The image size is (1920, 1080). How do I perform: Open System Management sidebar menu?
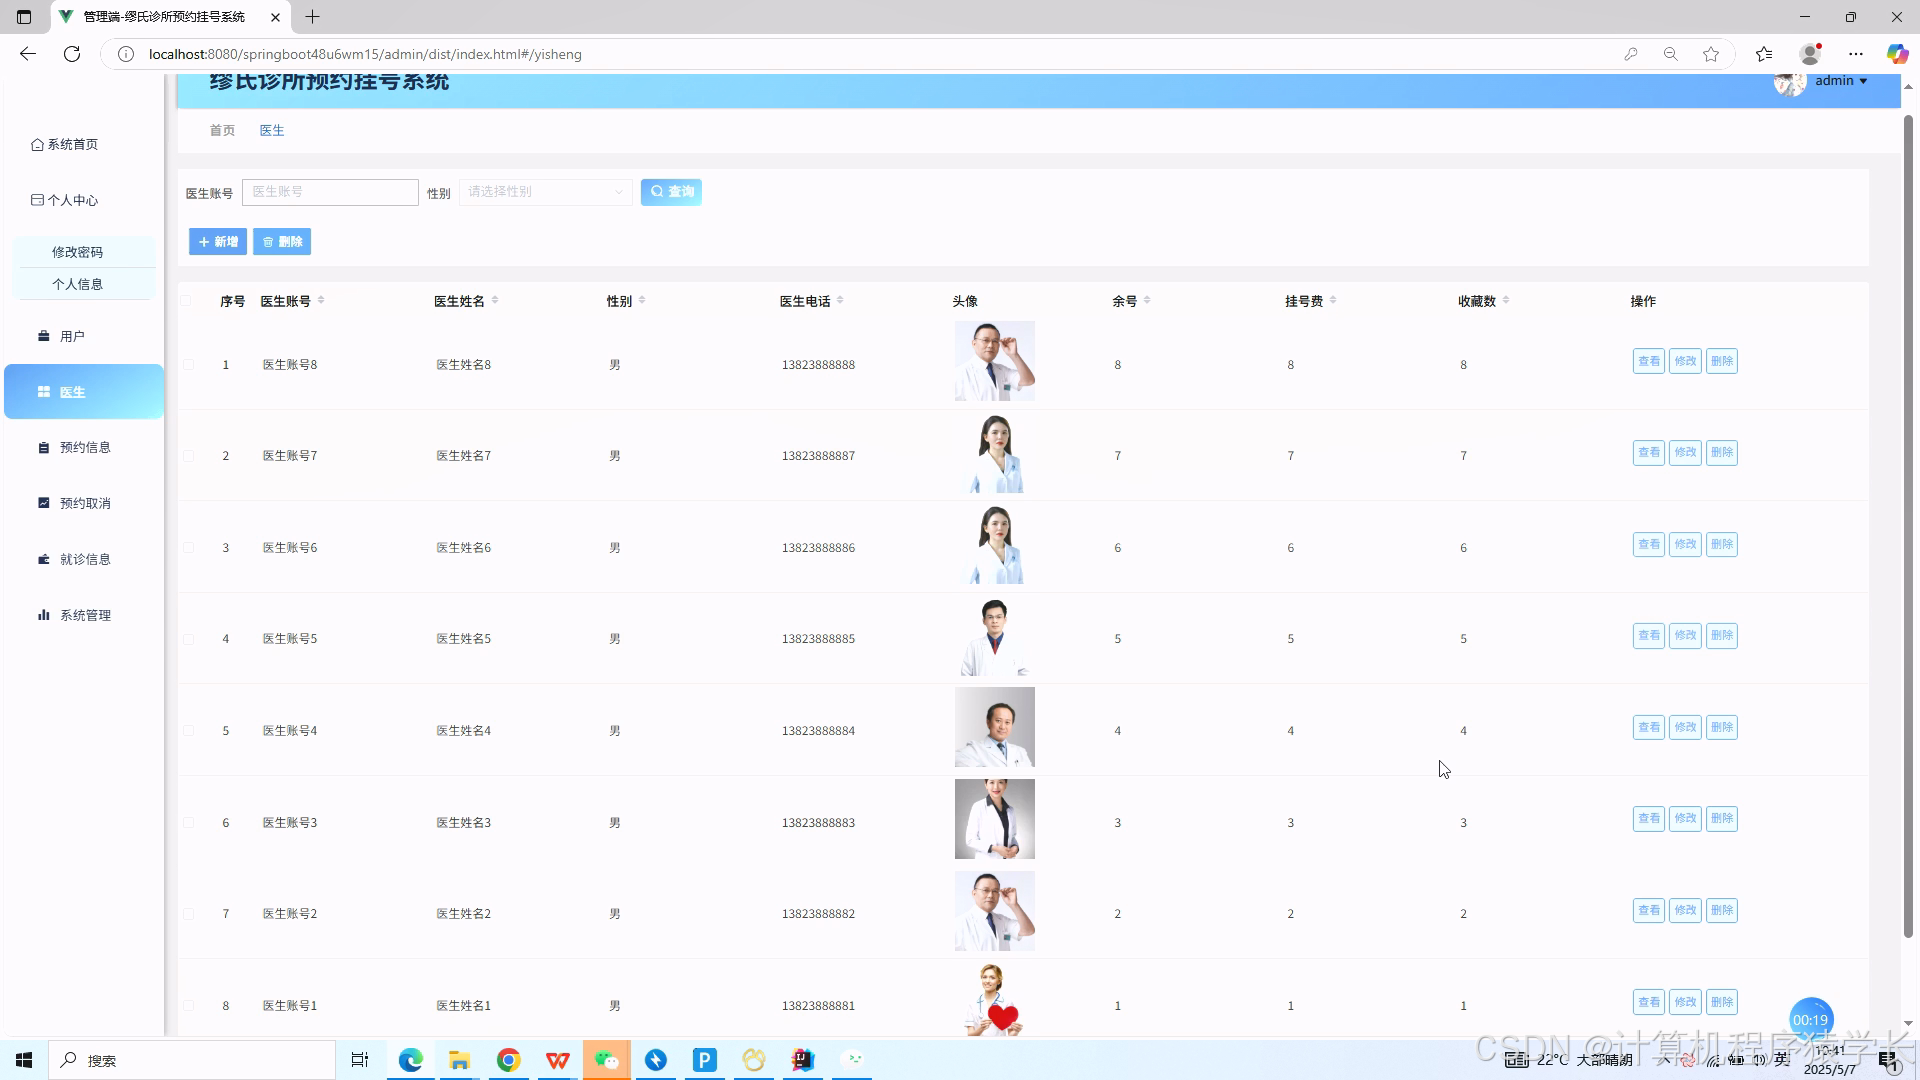75,615
